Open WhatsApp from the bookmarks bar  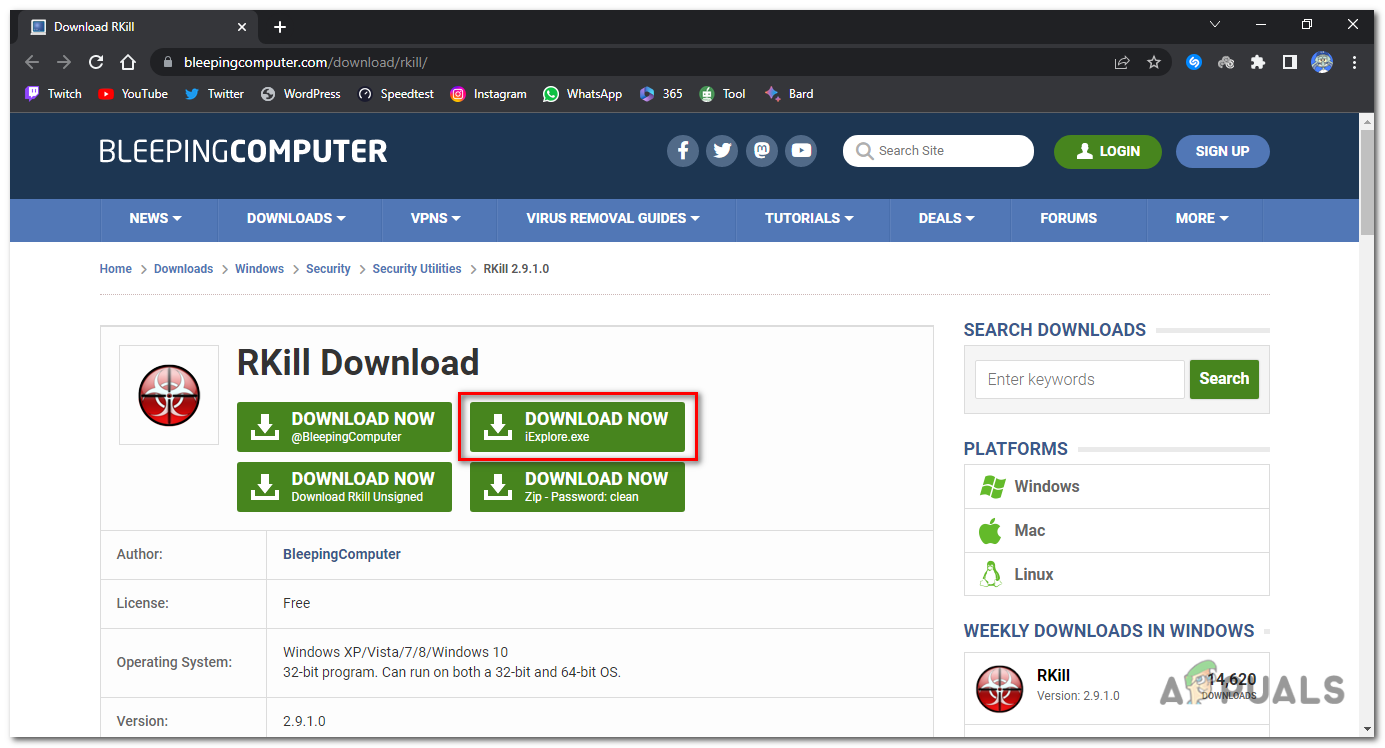[582, 93]
